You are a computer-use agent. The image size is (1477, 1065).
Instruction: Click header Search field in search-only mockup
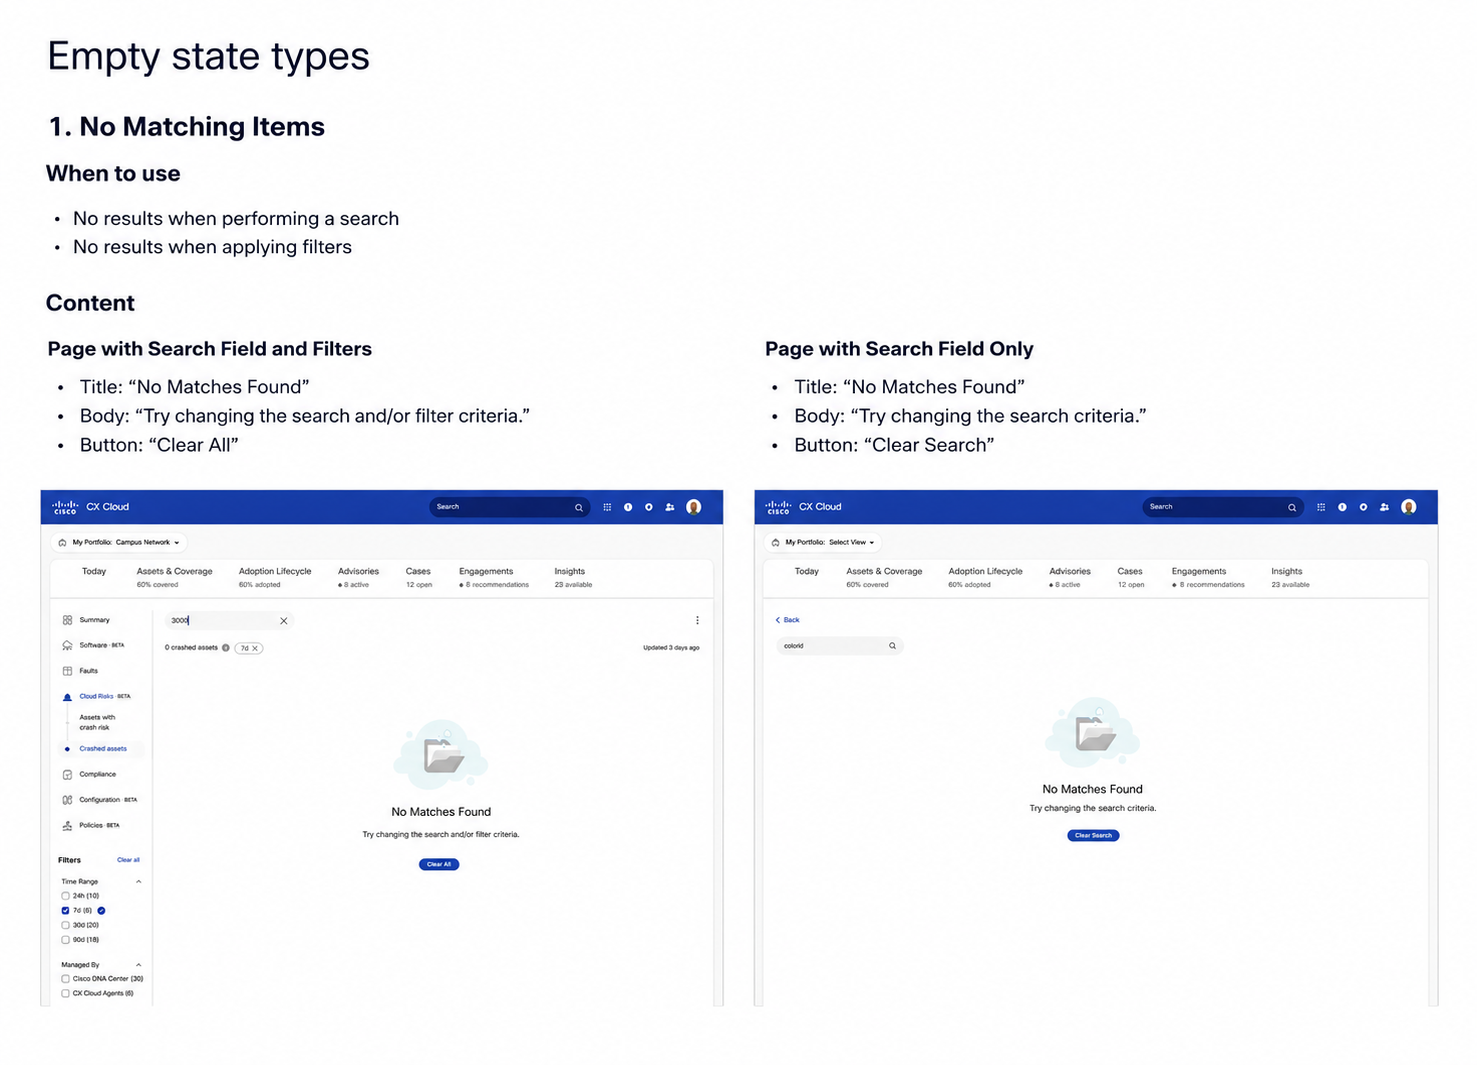pyautogui.click(x=1223, y=507)
